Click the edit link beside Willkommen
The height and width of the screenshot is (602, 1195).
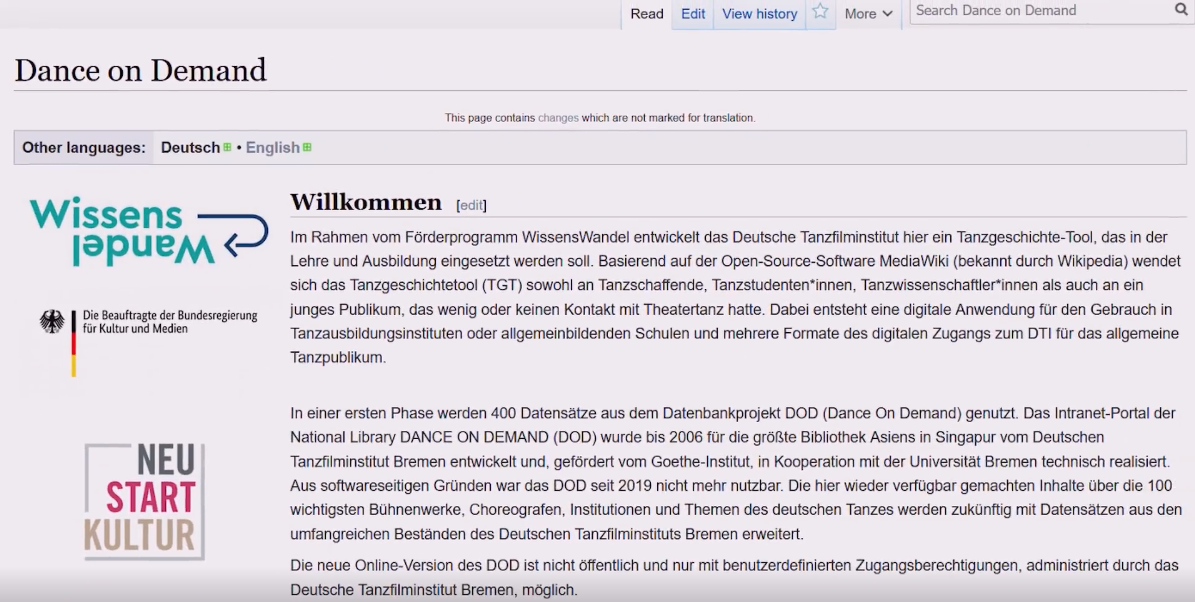click(x=471, y=205)
